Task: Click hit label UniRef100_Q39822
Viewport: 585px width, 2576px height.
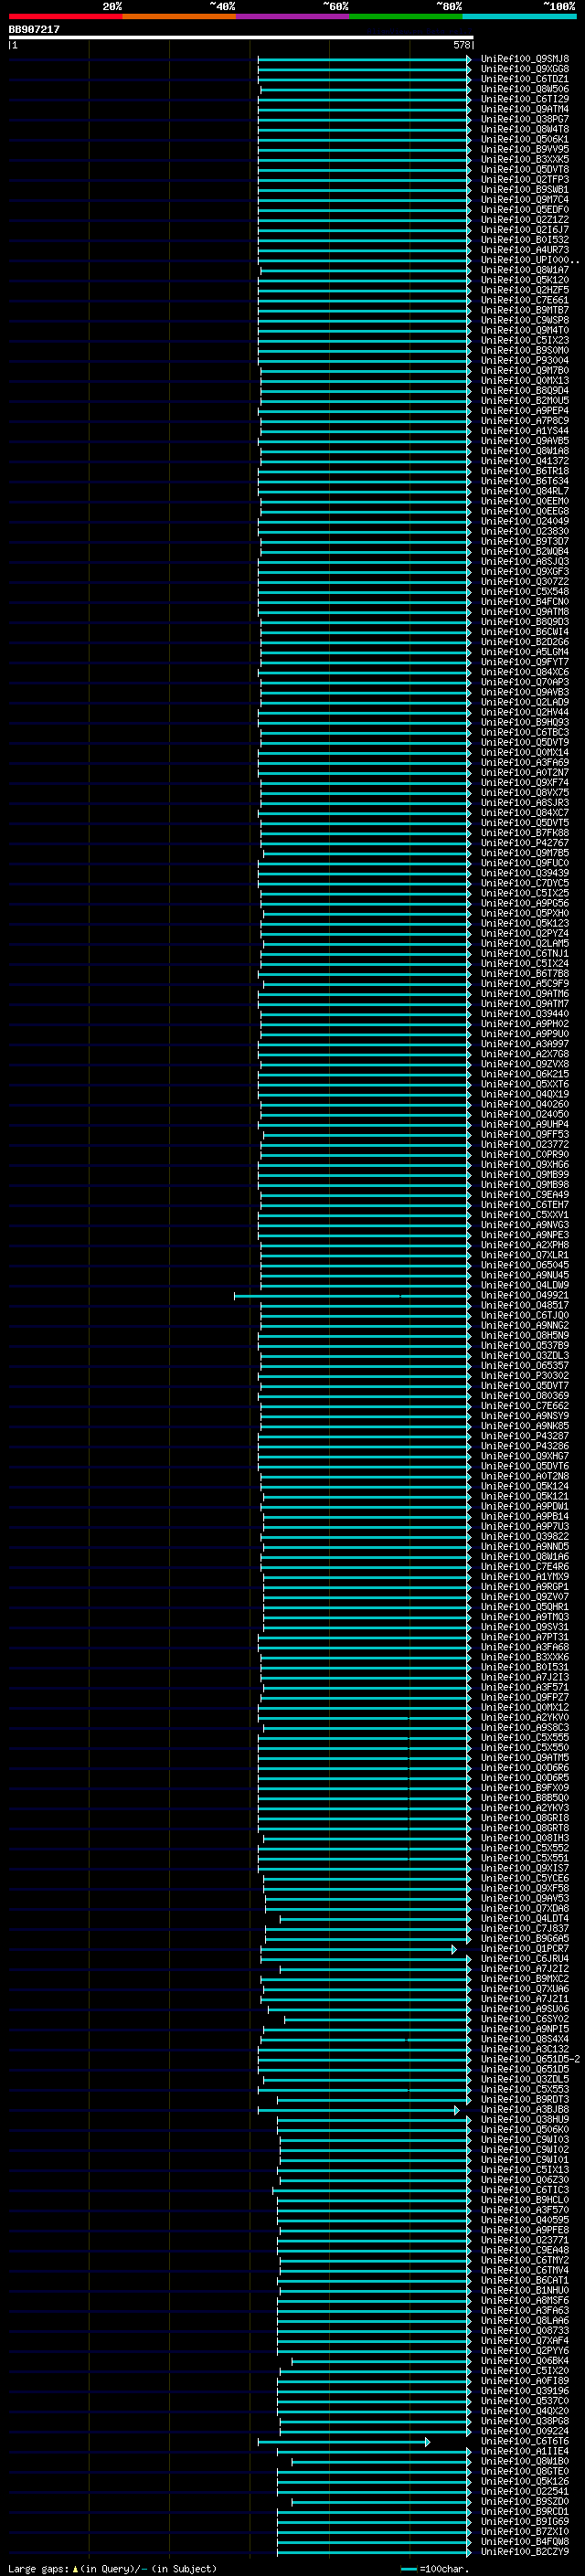Action: tap(524, 1536)
